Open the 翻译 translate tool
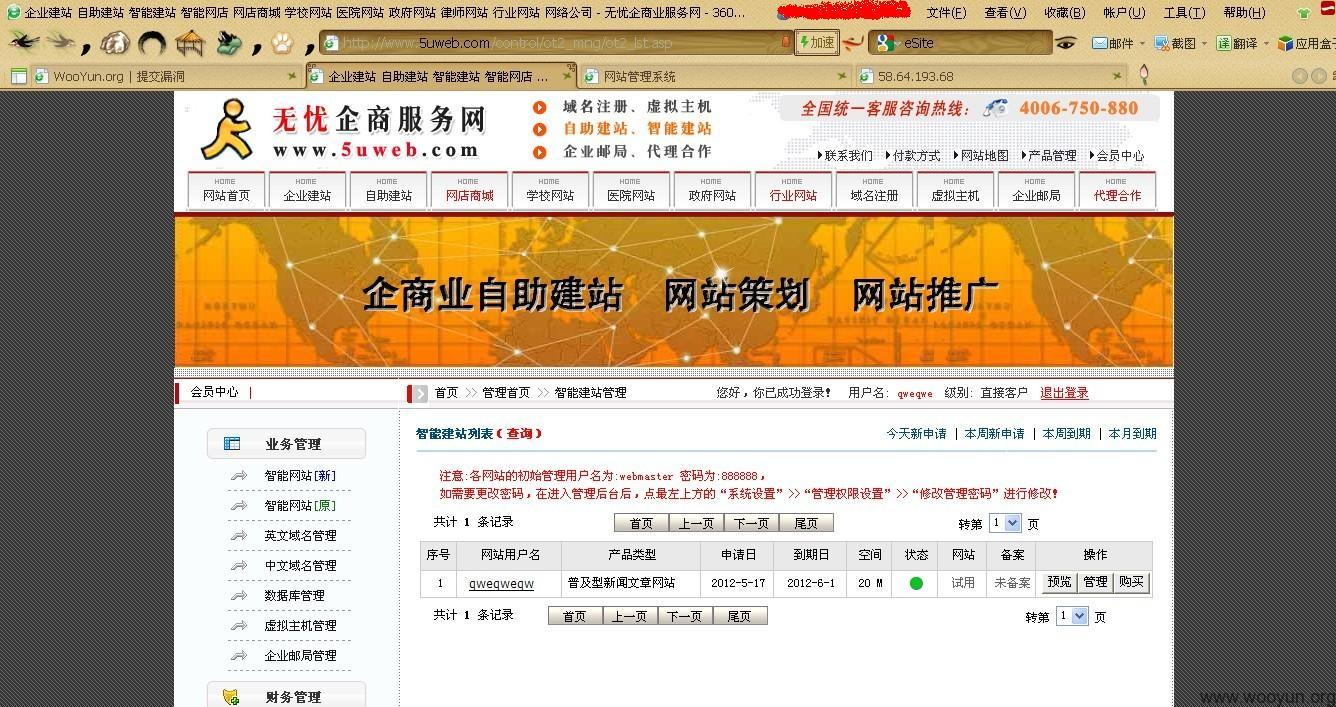 (x=1237, y=43)
